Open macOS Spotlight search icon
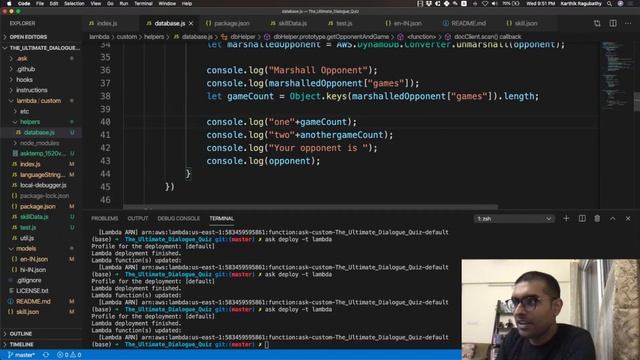The width and height of the screenshot is (640, 360). coord(609,4)
